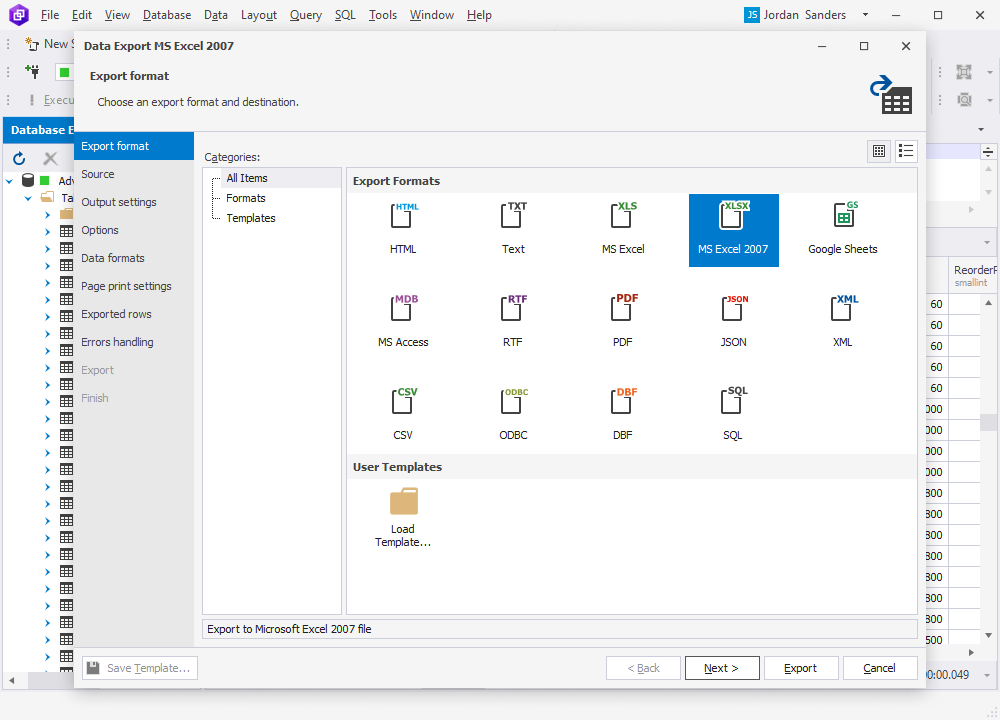Choose MS Access MDB format

(403, 323)
